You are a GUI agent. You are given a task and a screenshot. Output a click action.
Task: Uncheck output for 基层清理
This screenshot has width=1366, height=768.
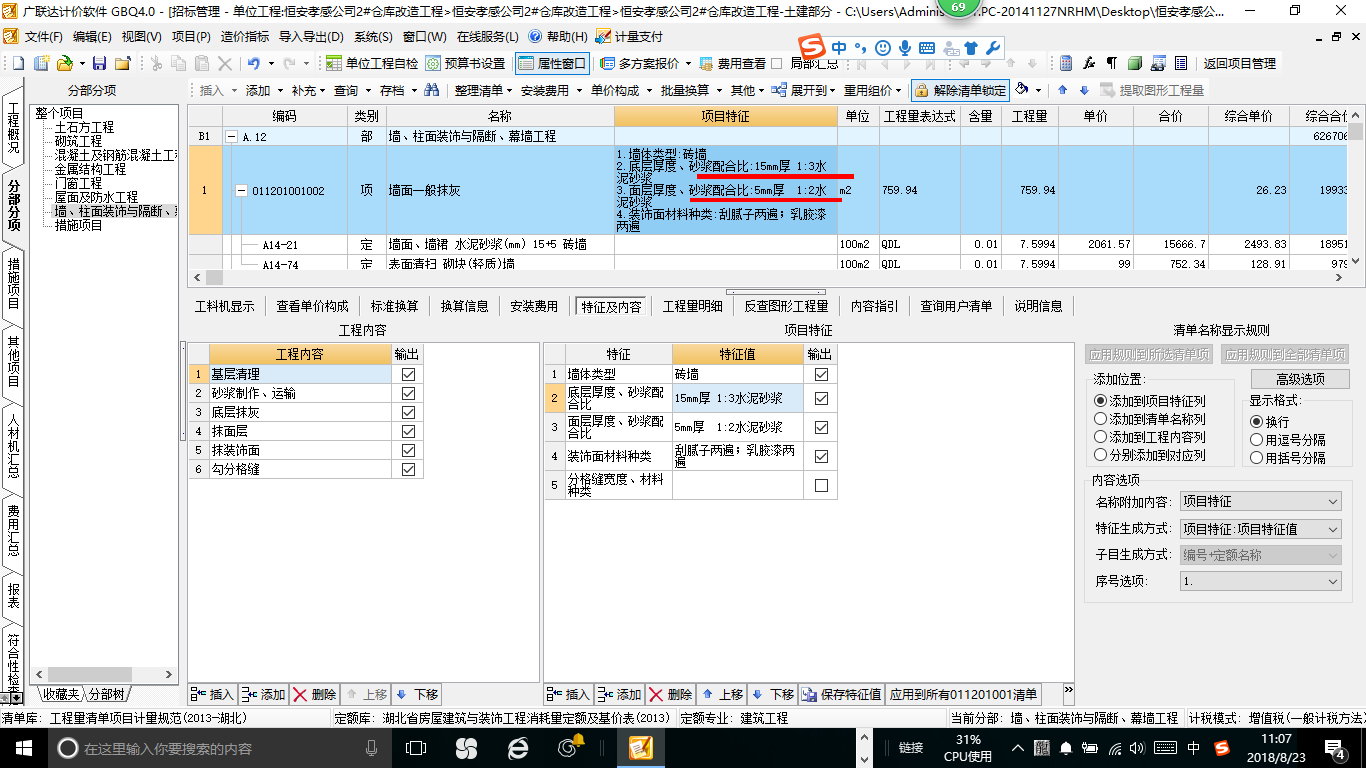click(x=407, y=374)
